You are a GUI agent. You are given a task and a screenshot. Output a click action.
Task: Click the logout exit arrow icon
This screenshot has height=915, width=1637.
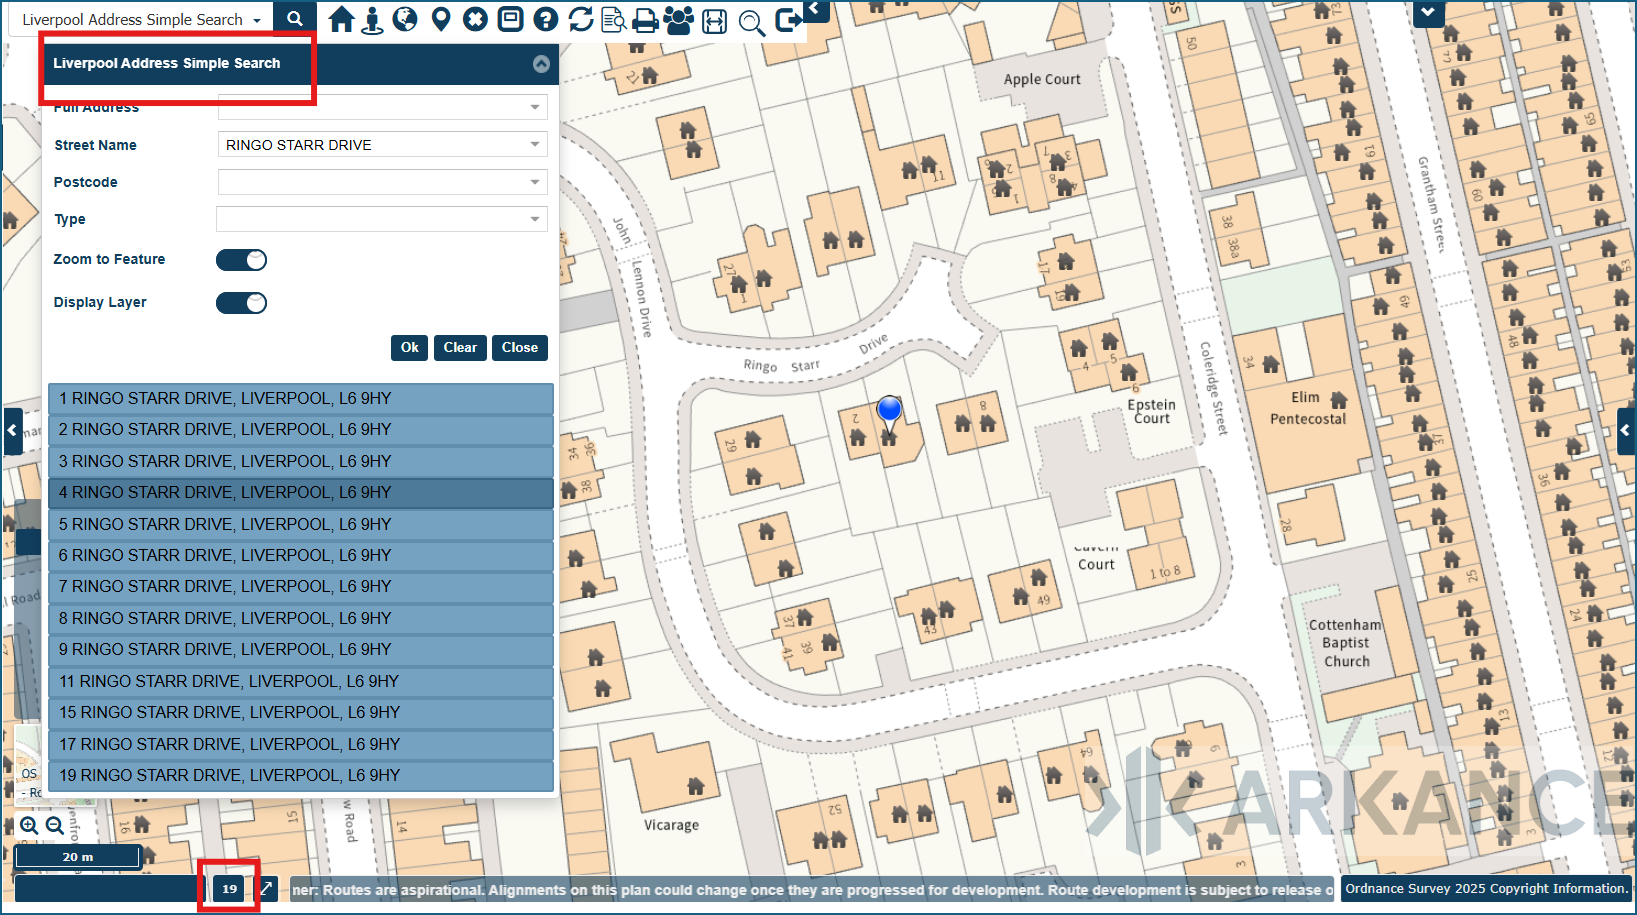[x=788, y=20]
